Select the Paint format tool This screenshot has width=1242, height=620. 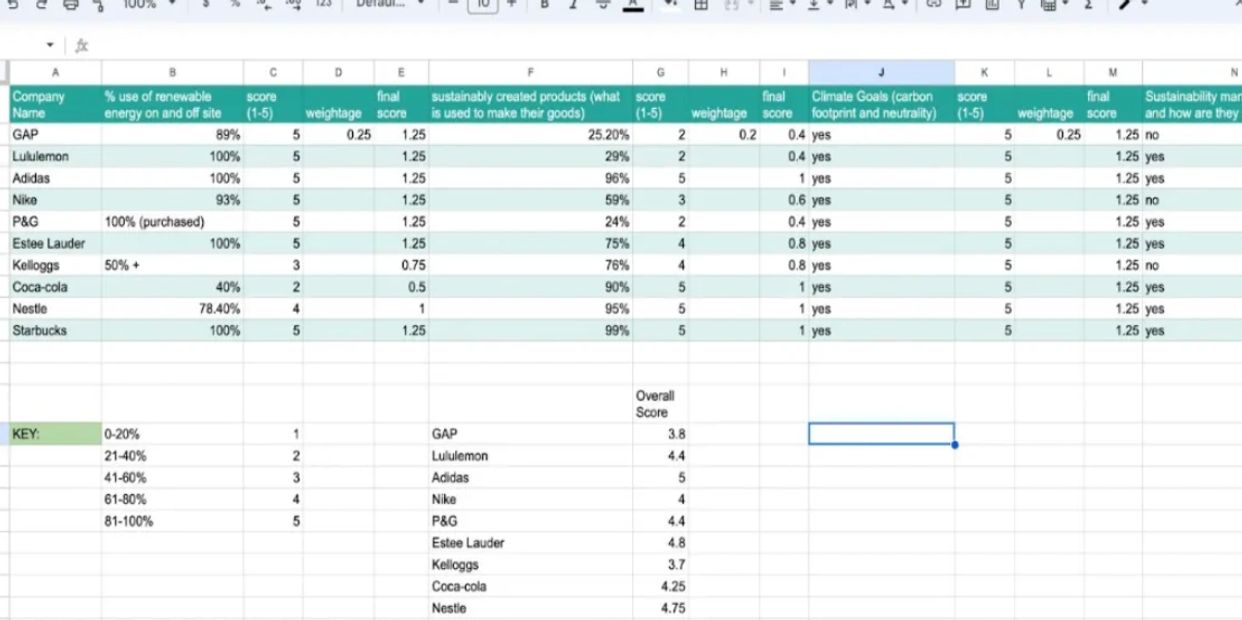[98, 5]
